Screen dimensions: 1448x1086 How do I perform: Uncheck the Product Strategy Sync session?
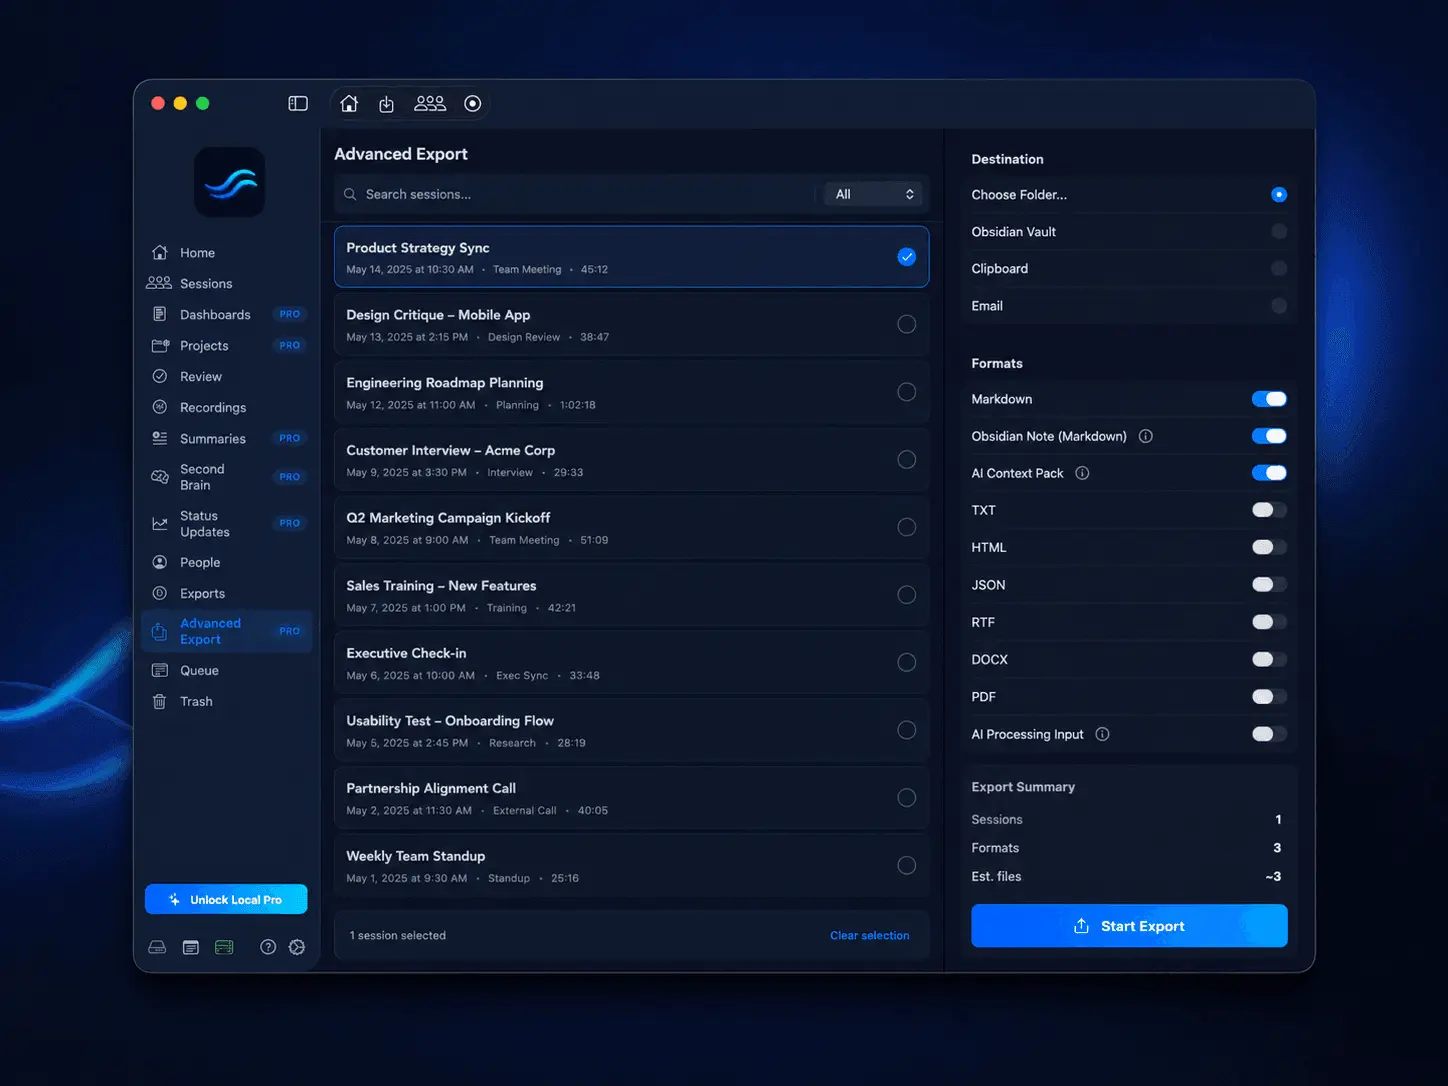pyautogui.click(x=907, y=257)
